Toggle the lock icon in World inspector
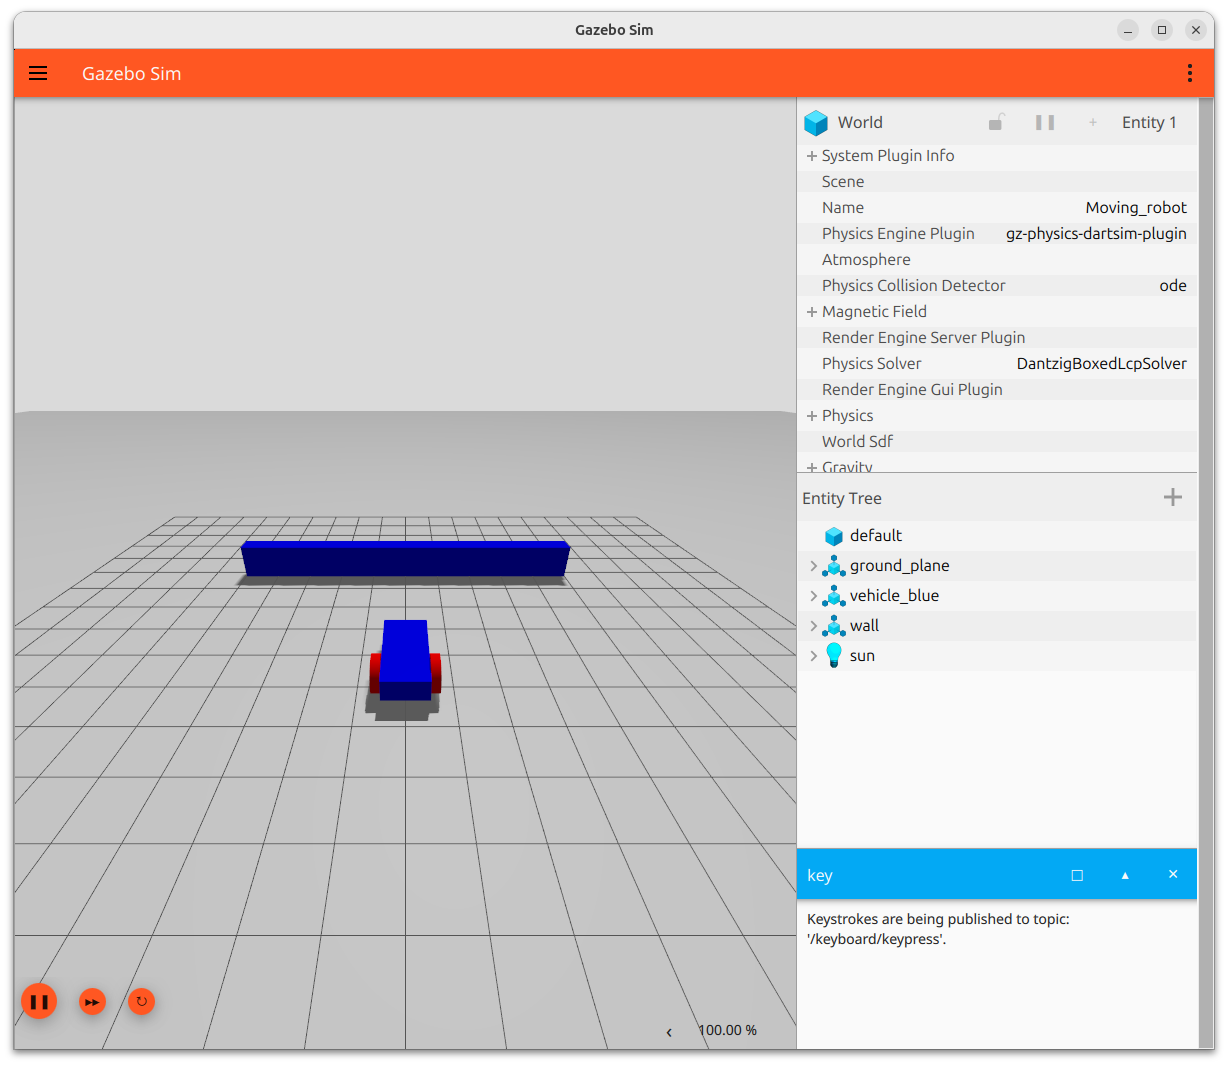 (x=996, y=122)
